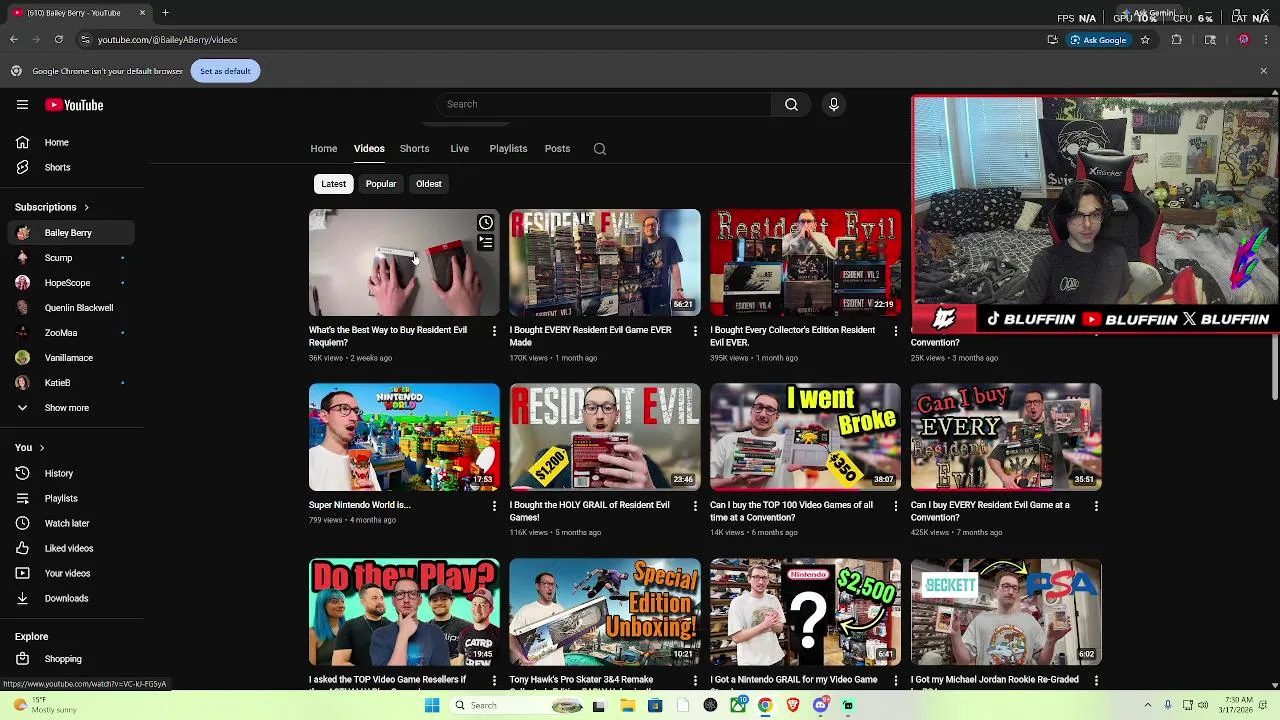Image resolution: width=1280 pixels, height=720 pixels.
Task: Open options for Super Nintendo World video
Action: [x=494, y=506]
